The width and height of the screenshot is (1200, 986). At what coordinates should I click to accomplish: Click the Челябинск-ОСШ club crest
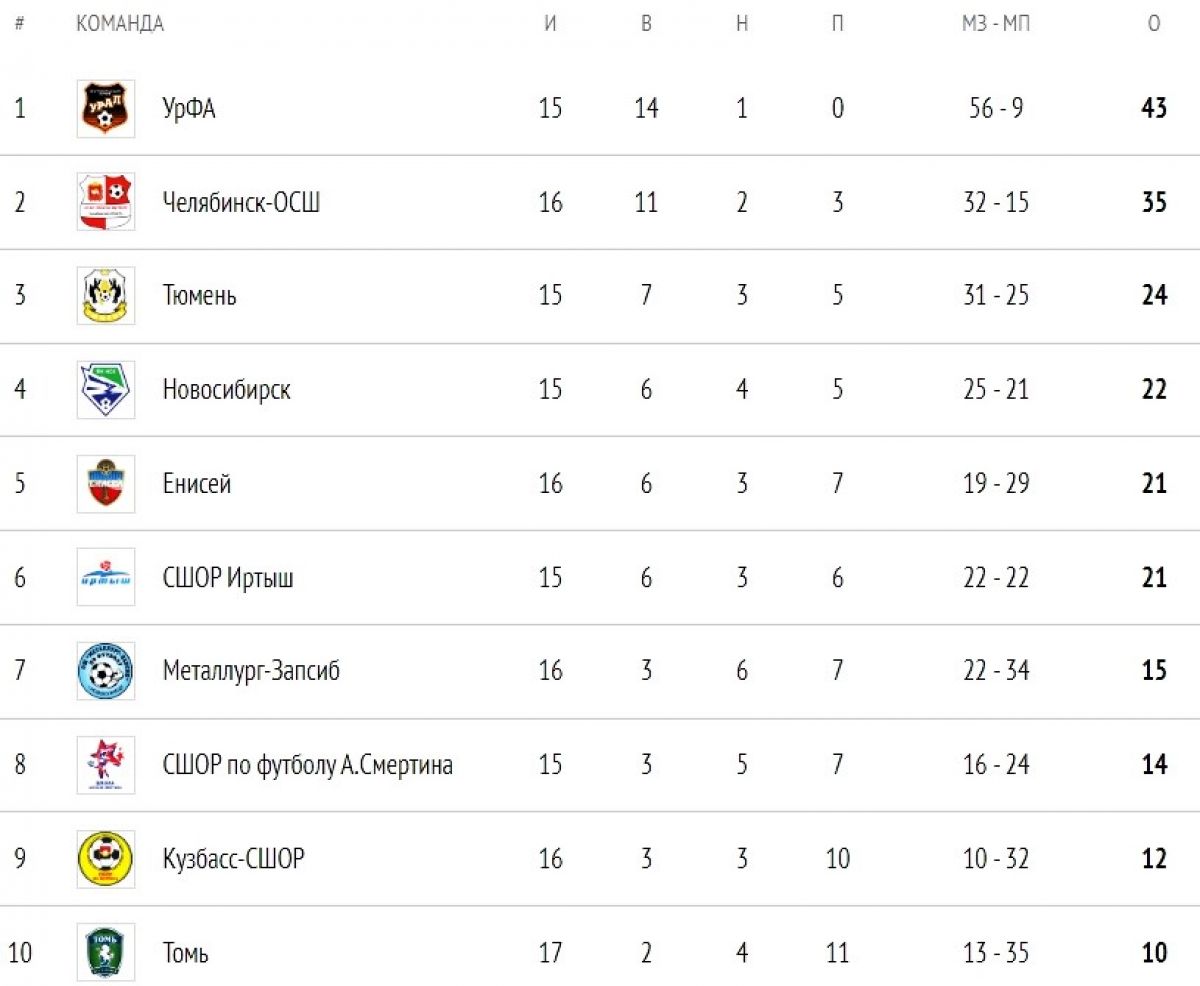[x=106, y=202]
